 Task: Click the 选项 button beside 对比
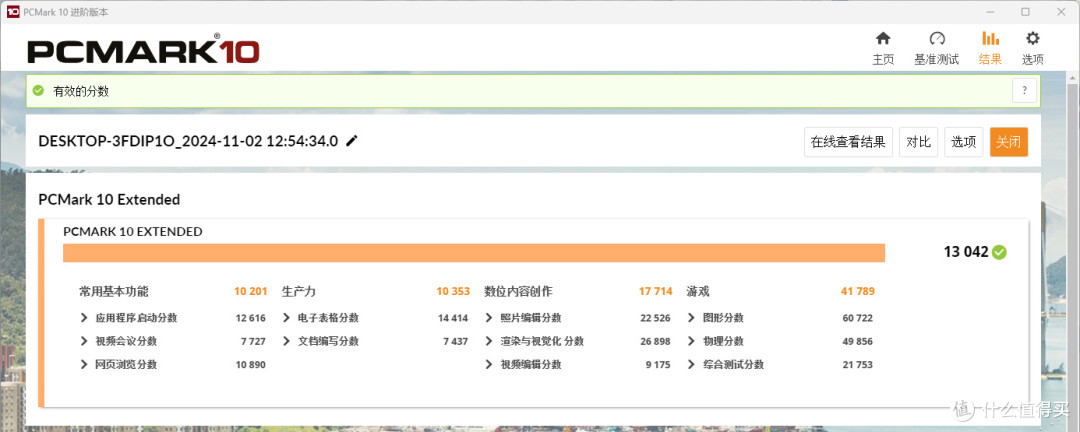964,142
